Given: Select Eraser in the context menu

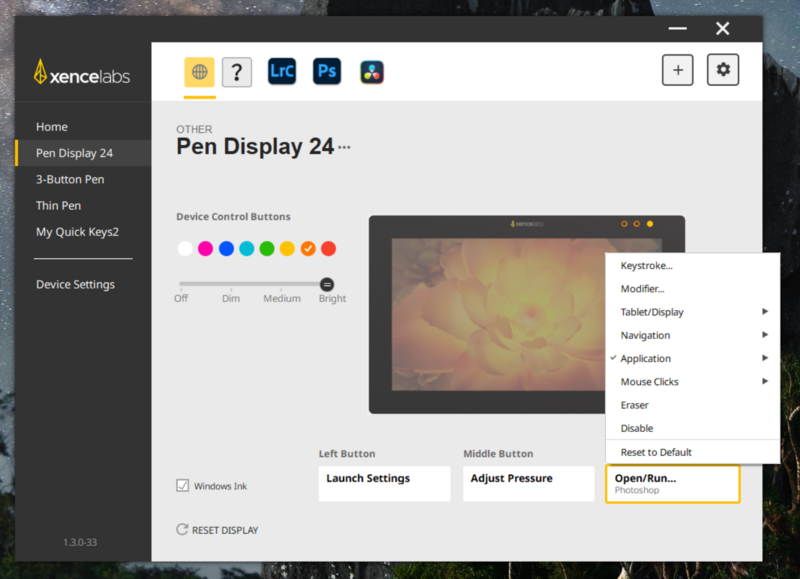Looking at the screenshot, I should pos(692,405).
